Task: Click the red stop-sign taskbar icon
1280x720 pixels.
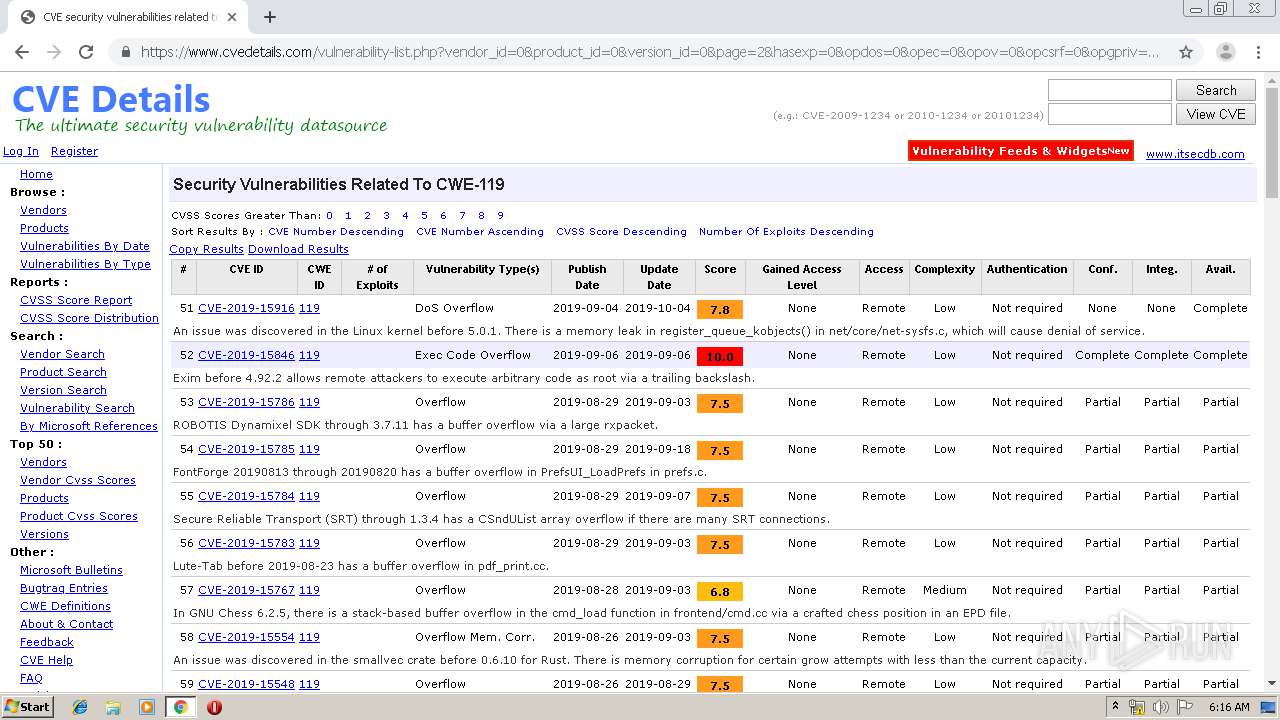Action: tap(214, 707)
